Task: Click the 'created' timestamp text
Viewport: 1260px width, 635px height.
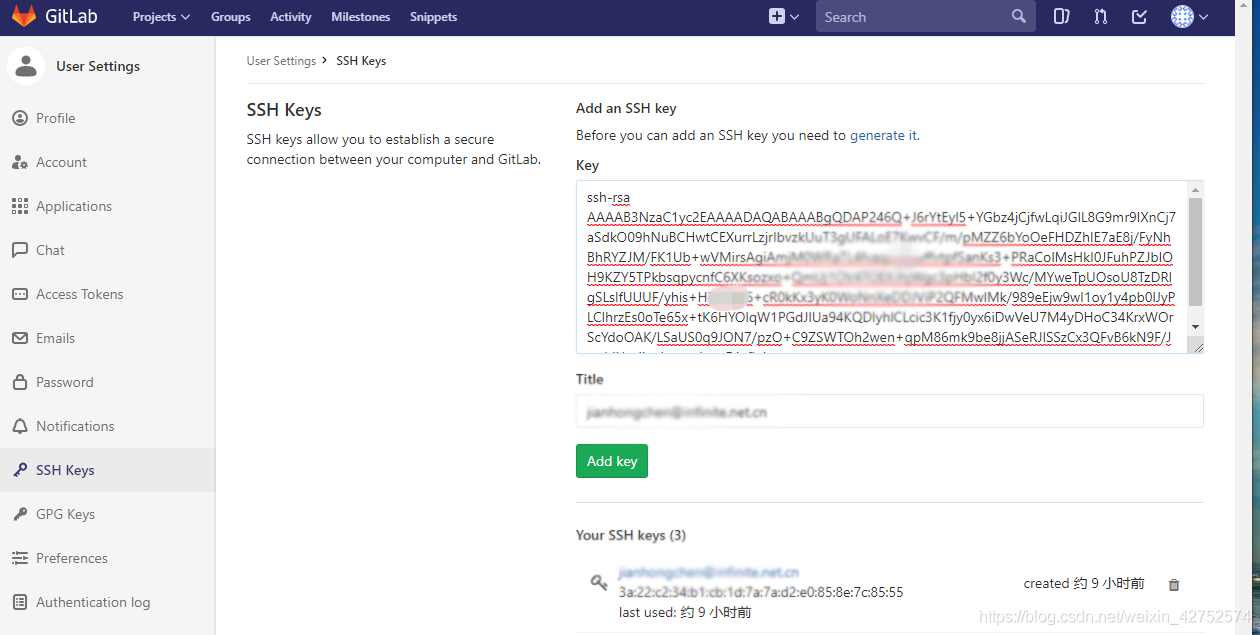Action: tap(1084, 583)
